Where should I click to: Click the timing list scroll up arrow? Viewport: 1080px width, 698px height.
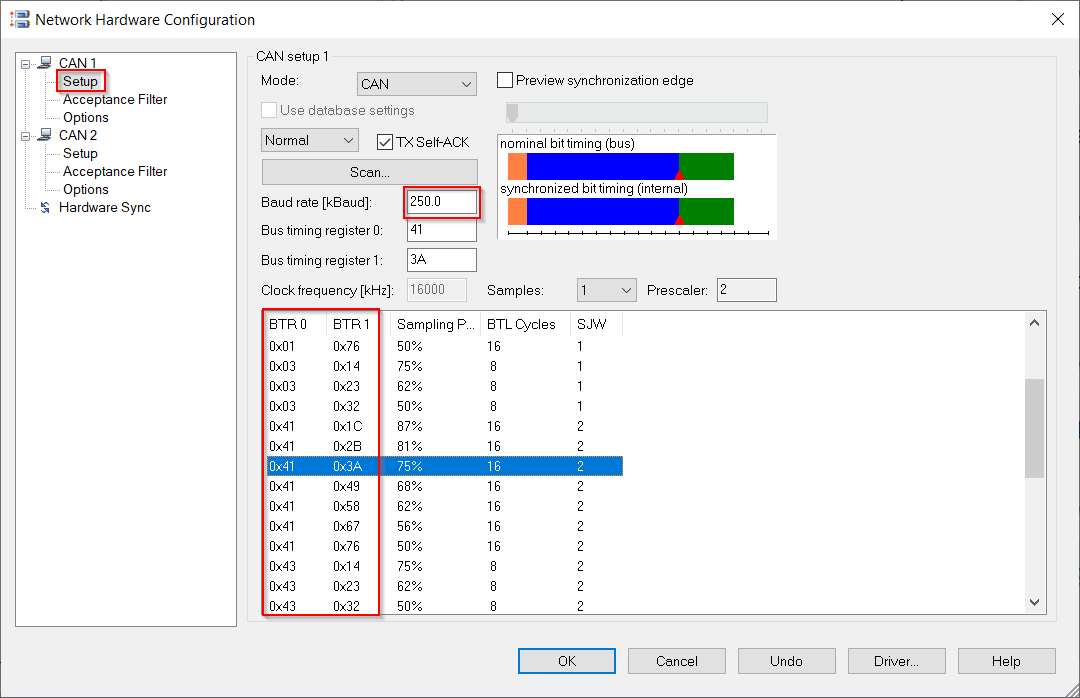[x=1034, y=322]
